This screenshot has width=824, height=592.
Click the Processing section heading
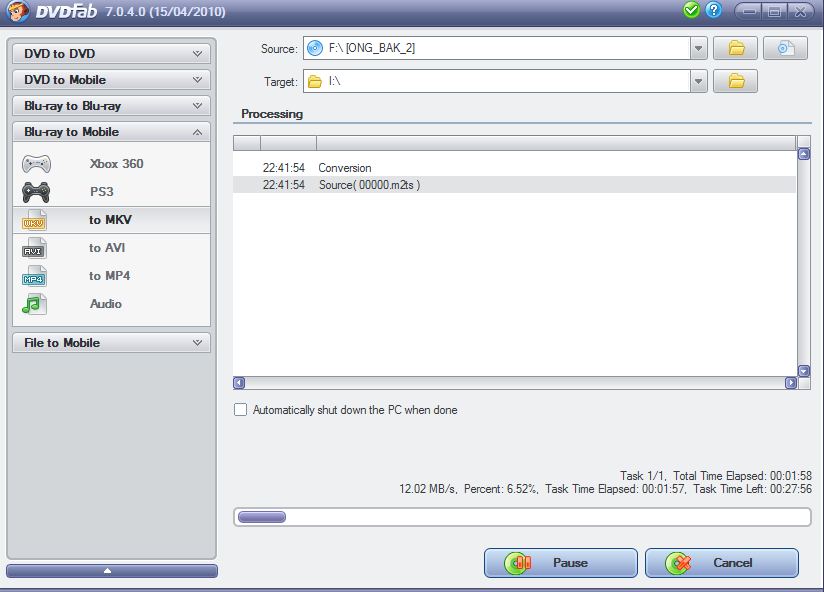point(272,114)
